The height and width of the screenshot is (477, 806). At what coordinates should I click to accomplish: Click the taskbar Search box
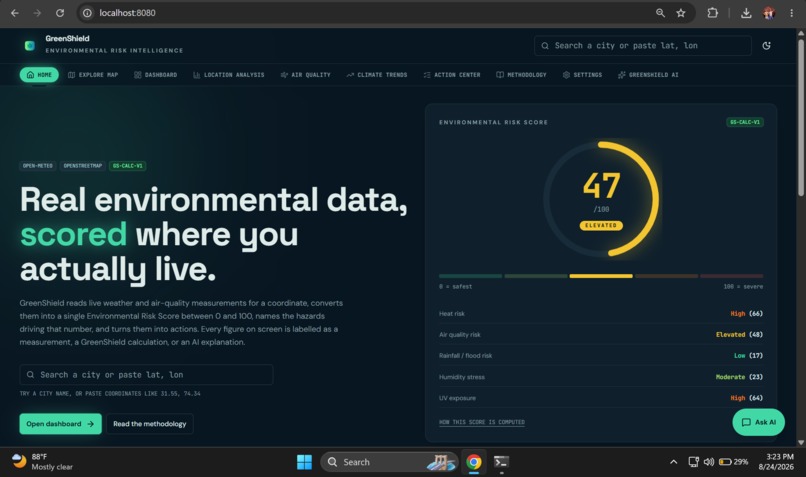pyautogui.click(x=389, y=462)
